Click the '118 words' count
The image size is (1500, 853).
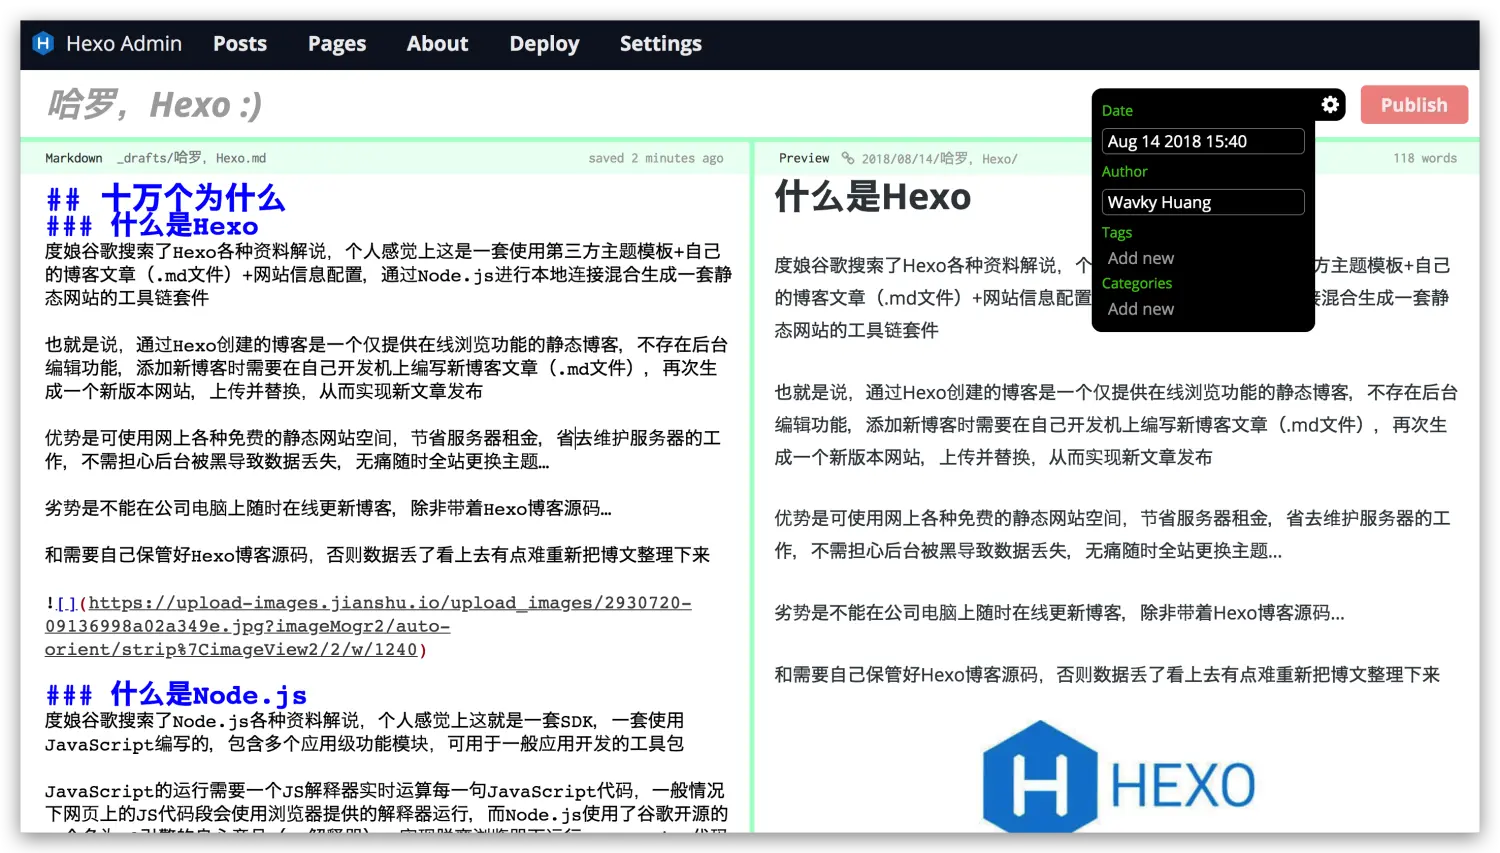pos(1425,158)
